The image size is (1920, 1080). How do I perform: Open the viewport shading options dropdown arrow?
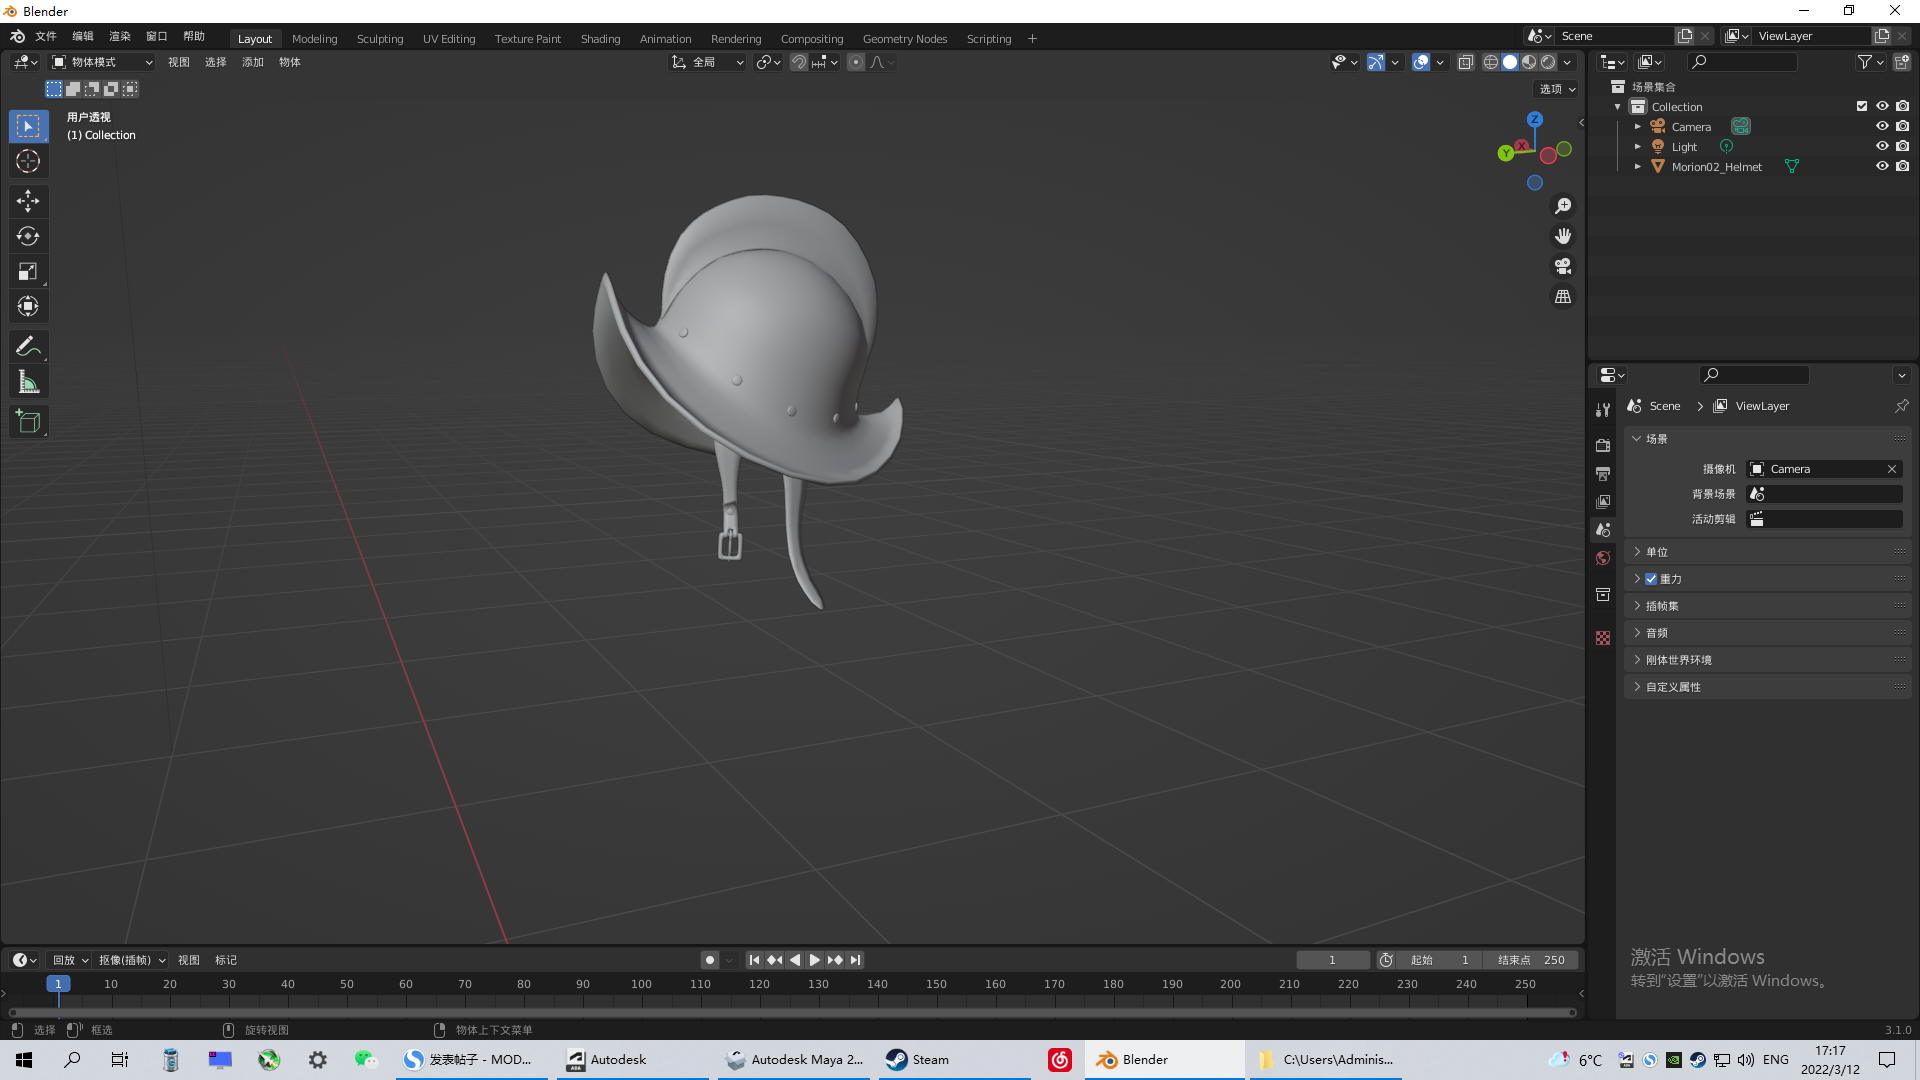[1568, 62]
